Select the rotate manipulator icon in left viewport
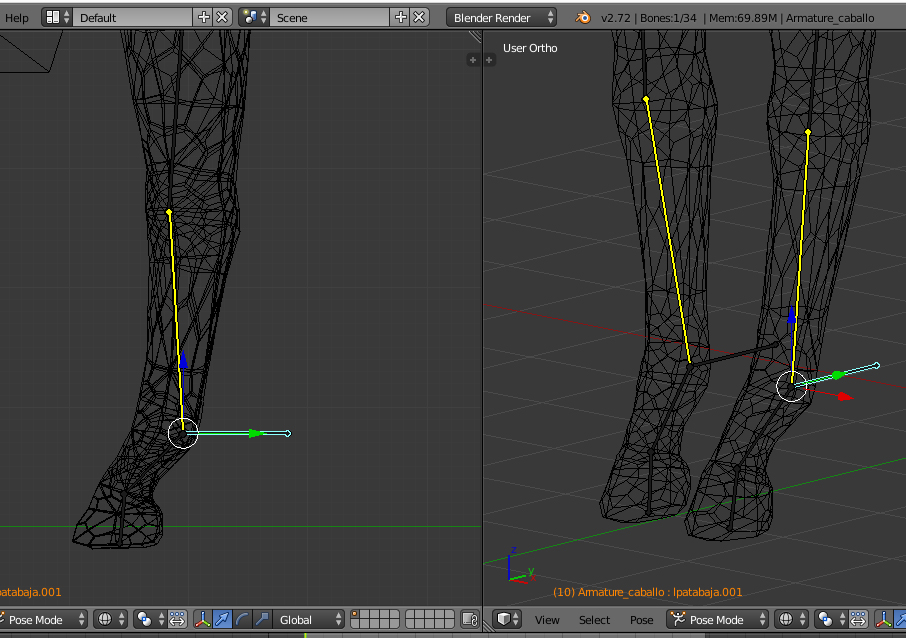Image resolution: width=906 pixels, height=638 pixels. tap(242, 620)
